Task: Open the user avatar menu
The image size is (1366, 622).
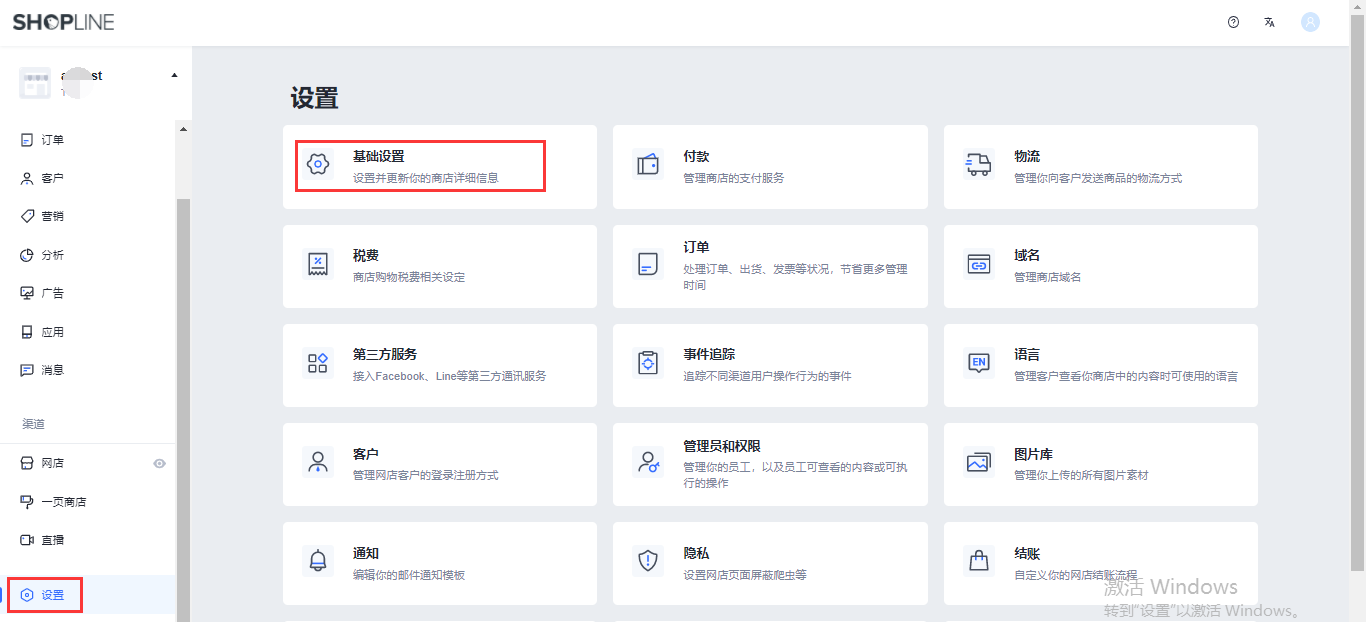Action: click(1310, 22)
